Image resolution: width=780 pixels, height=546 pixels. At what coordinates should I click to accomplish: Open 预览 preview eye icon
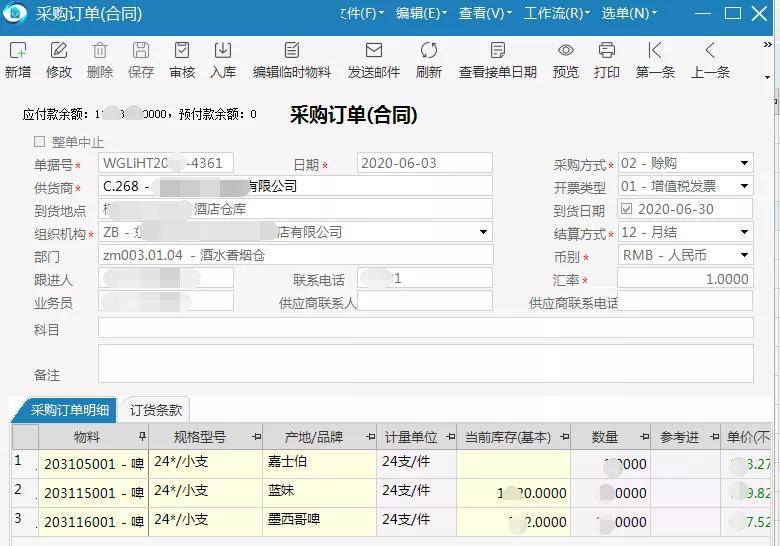pos(566,50)
